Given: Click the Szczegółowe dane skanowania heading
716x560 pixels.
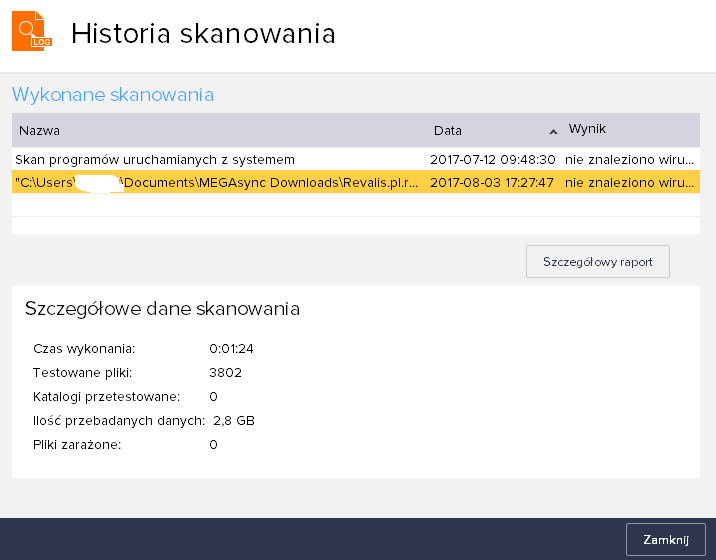Looking at the screenshot, I should [162, 309].
